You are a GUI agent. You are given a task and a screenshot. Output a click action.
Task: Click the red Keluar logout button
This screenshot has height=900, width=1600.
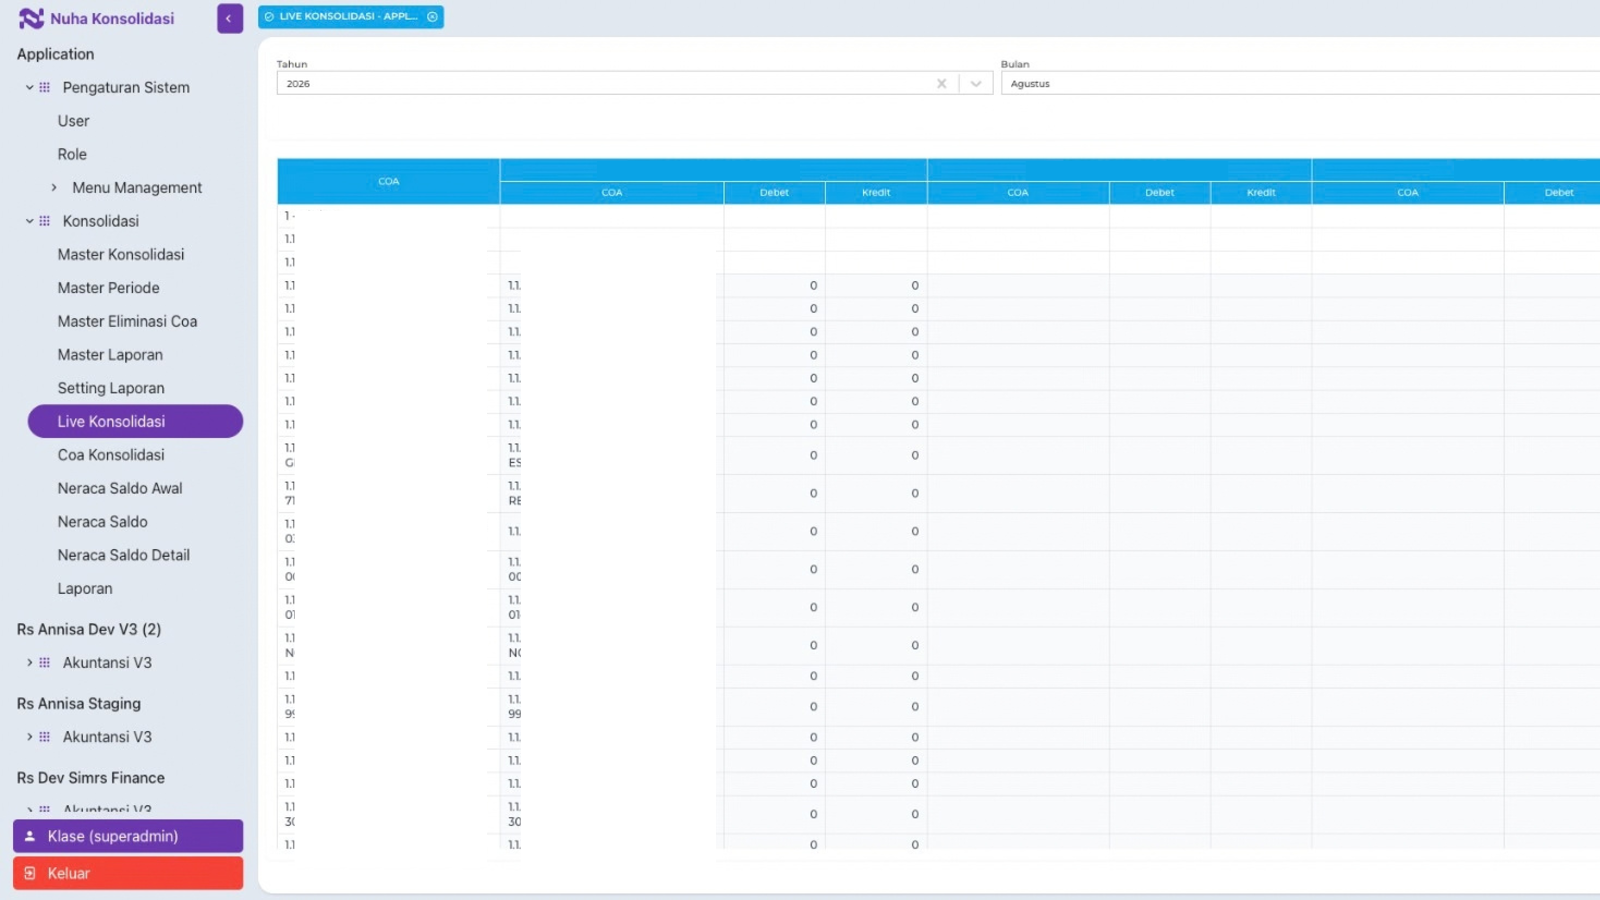(x=128, y=873)
